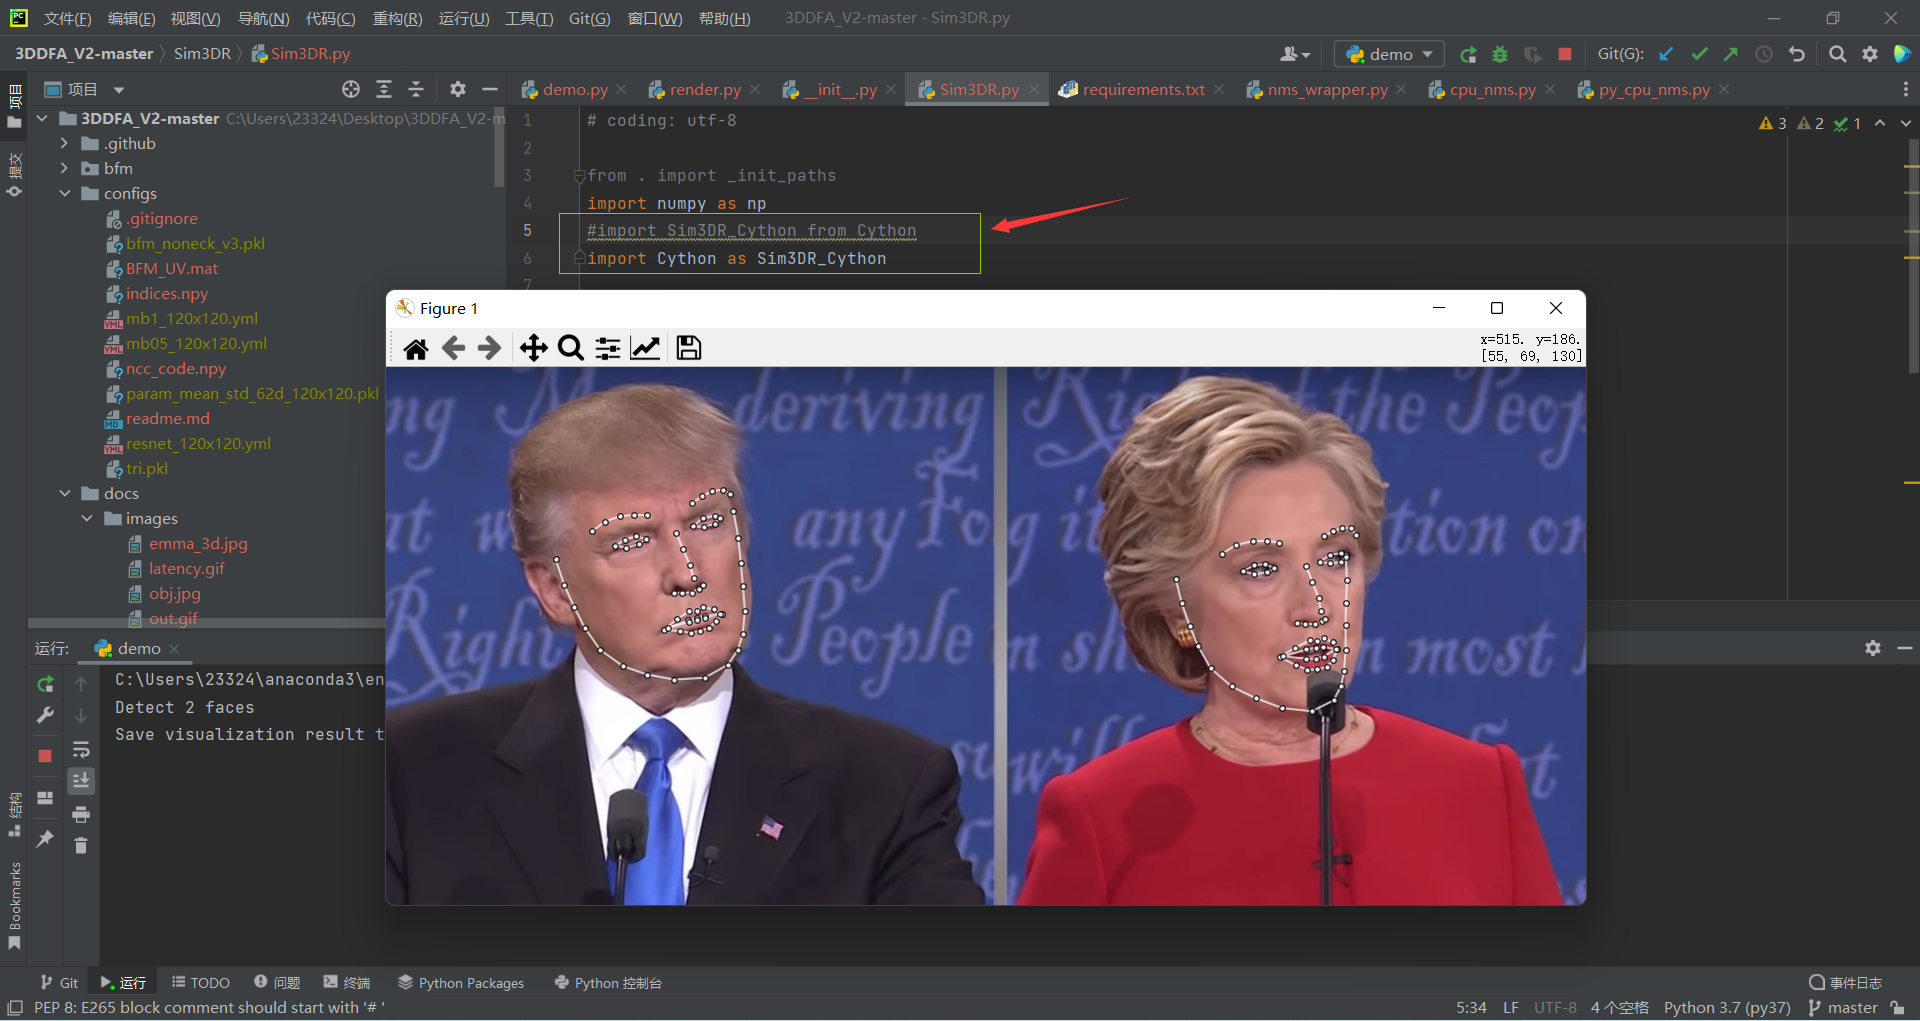Click the Sim3DR breadcrumb in navigation bar

click(202, 54)
